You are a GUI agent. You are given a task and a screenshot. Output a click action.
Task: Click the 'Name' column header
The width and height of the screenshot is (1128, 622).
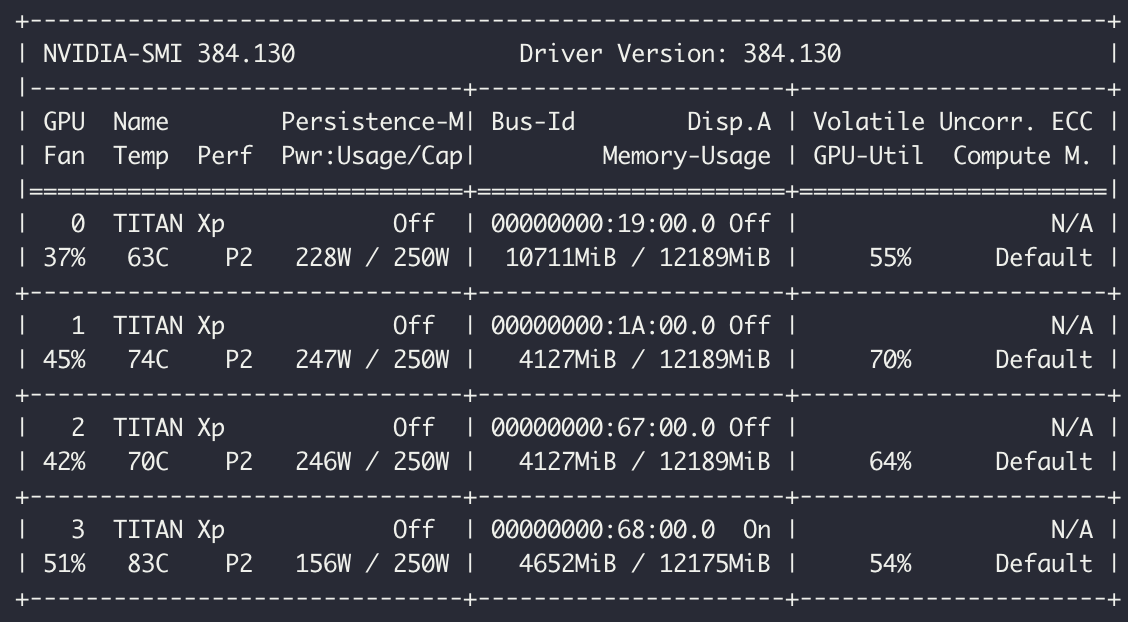pos(141,122)
